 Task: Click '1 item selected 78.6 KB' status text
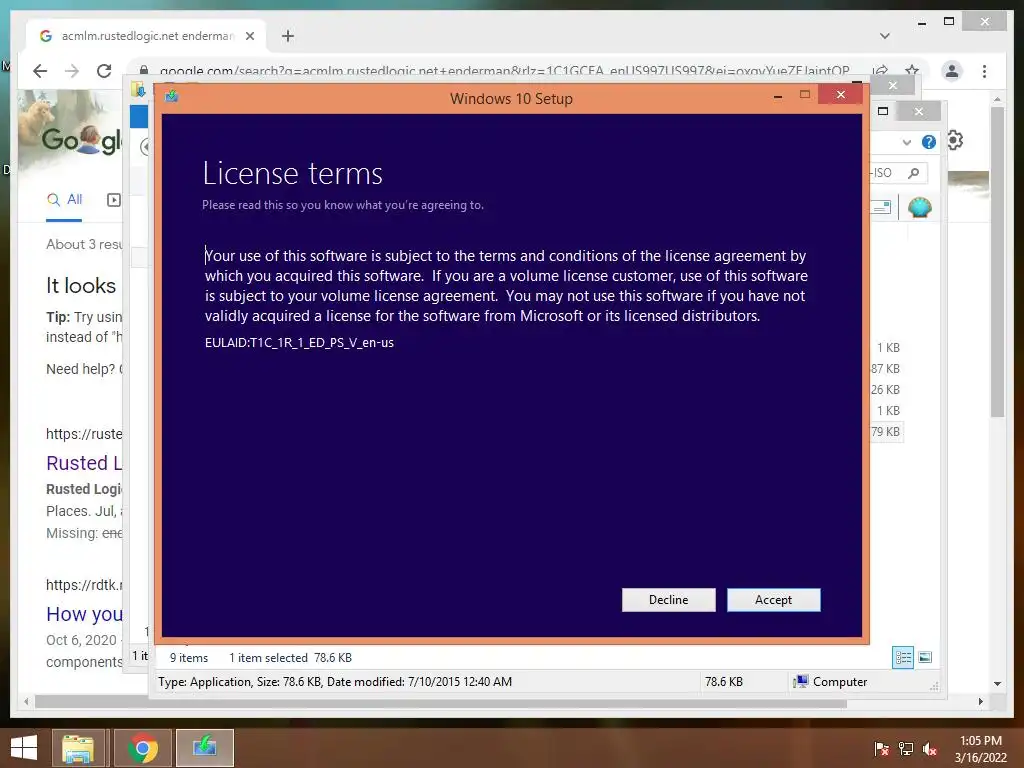(290, 658)
